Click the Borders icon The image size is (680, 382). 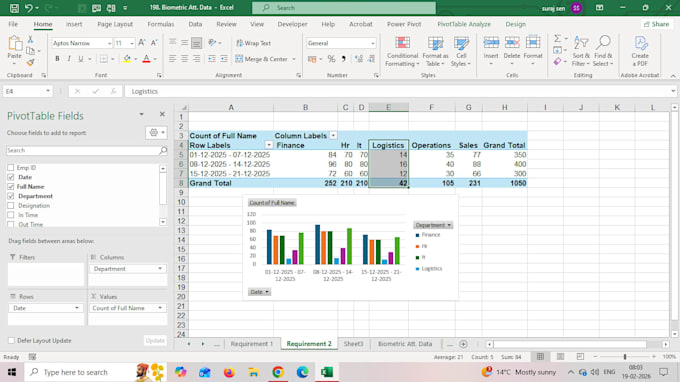coord(104,59)
